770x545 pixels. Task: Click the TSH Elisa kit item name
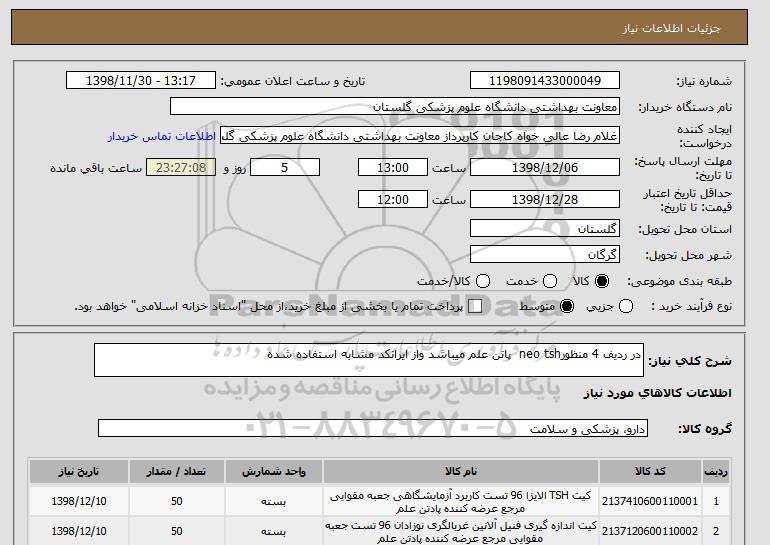pos(461,502)
